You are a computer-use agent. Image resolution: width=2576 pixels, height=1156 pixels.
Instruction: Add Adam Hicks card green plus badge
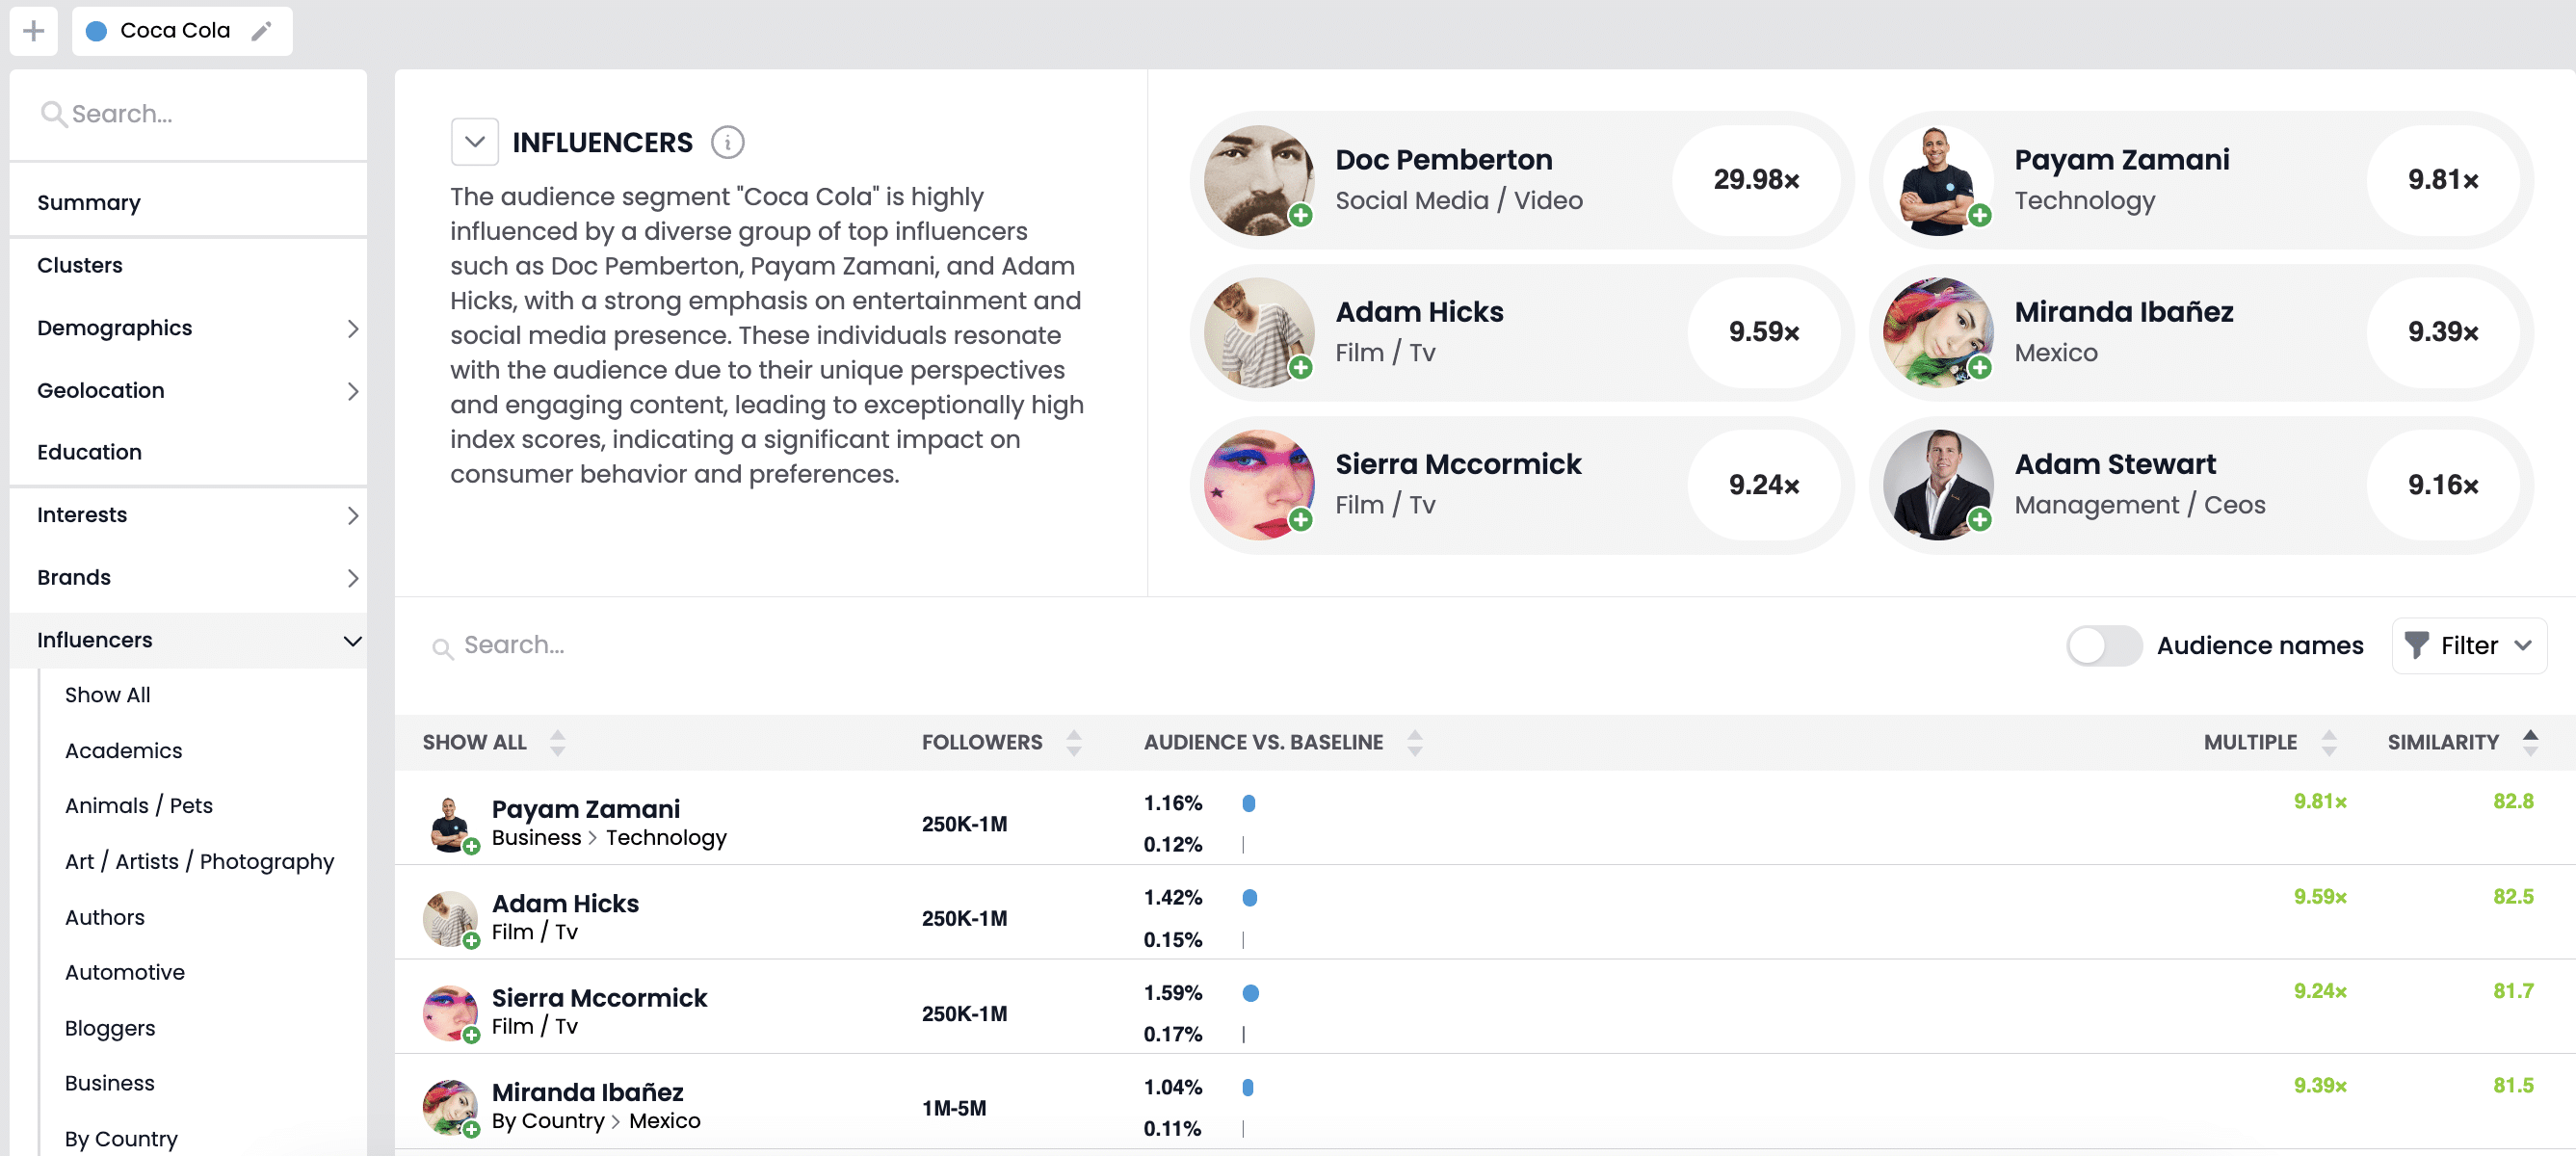(x=1300, y=367)
